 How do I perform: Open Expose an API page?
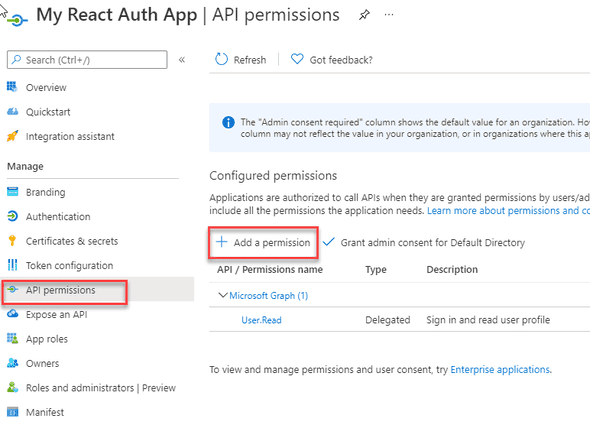coord(56,314)
